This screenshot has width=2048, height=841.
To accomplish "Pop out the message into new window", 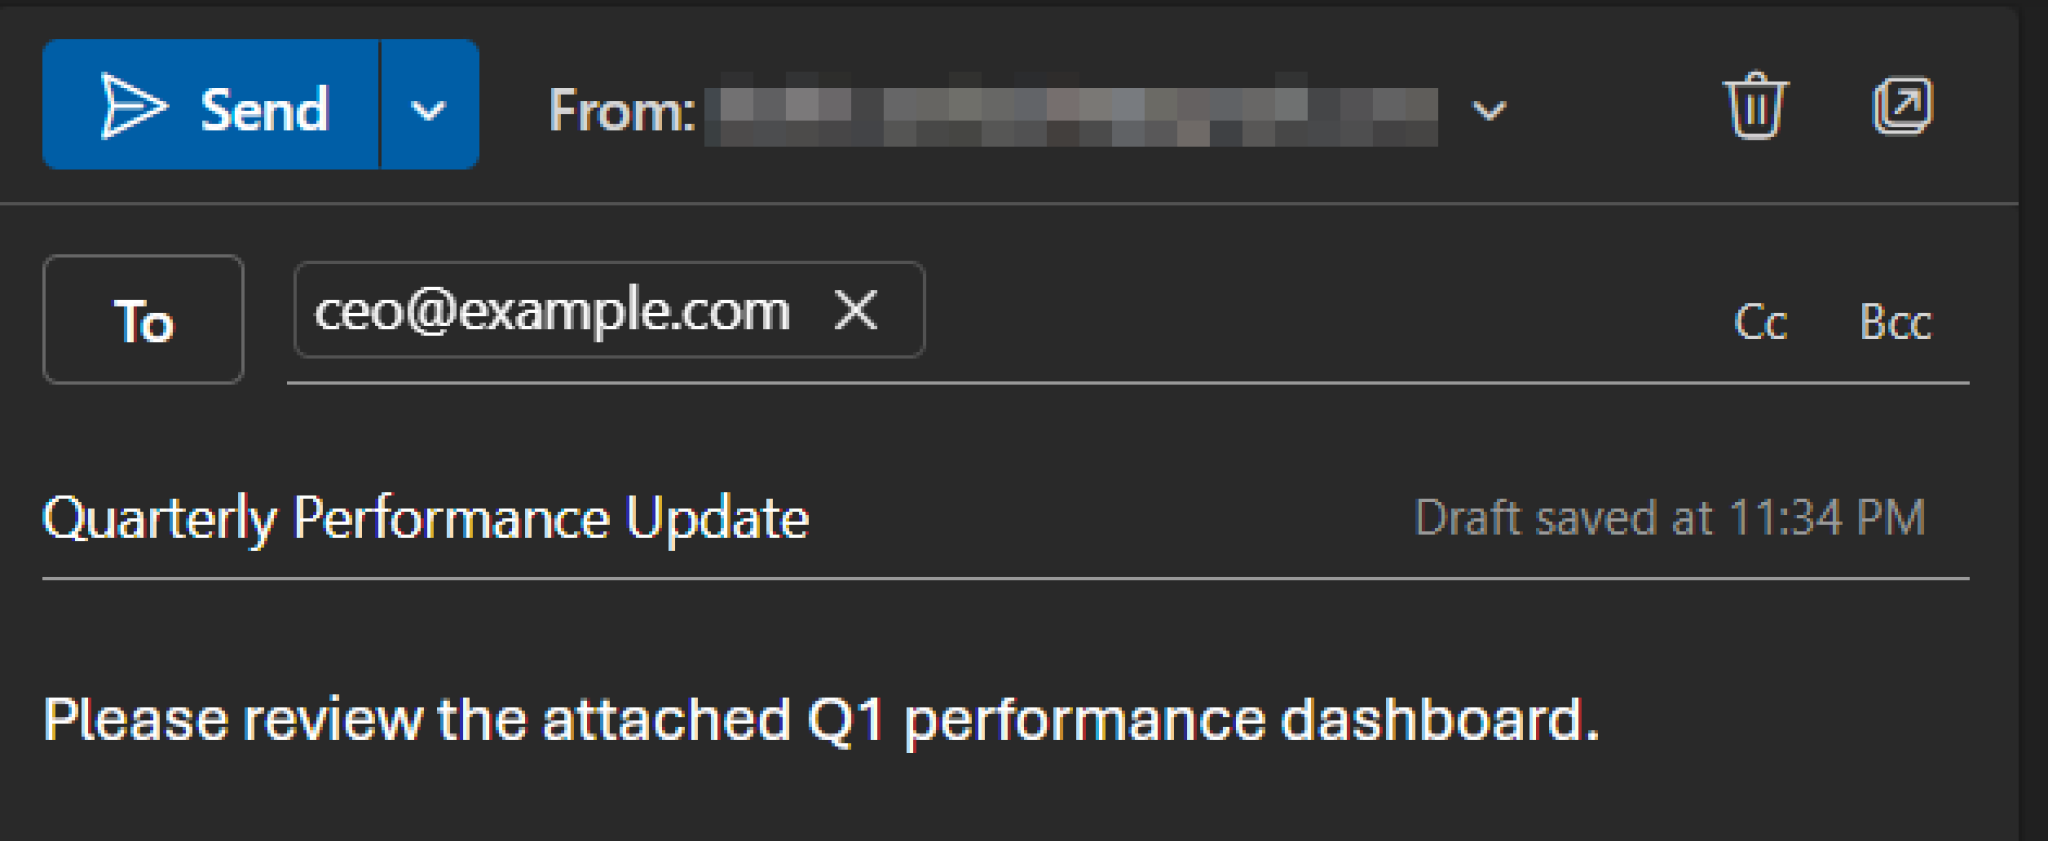I will coord(1902,106).
